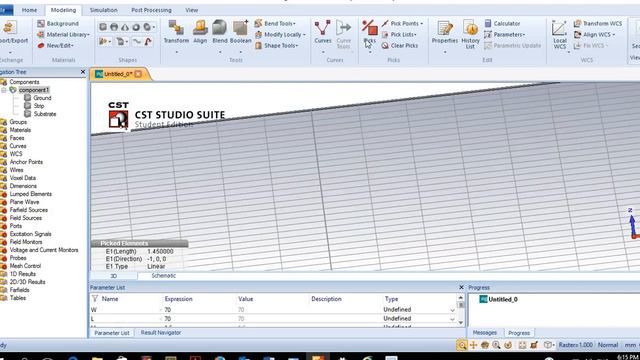Select the Substrate solid in tree

(45, 114)
